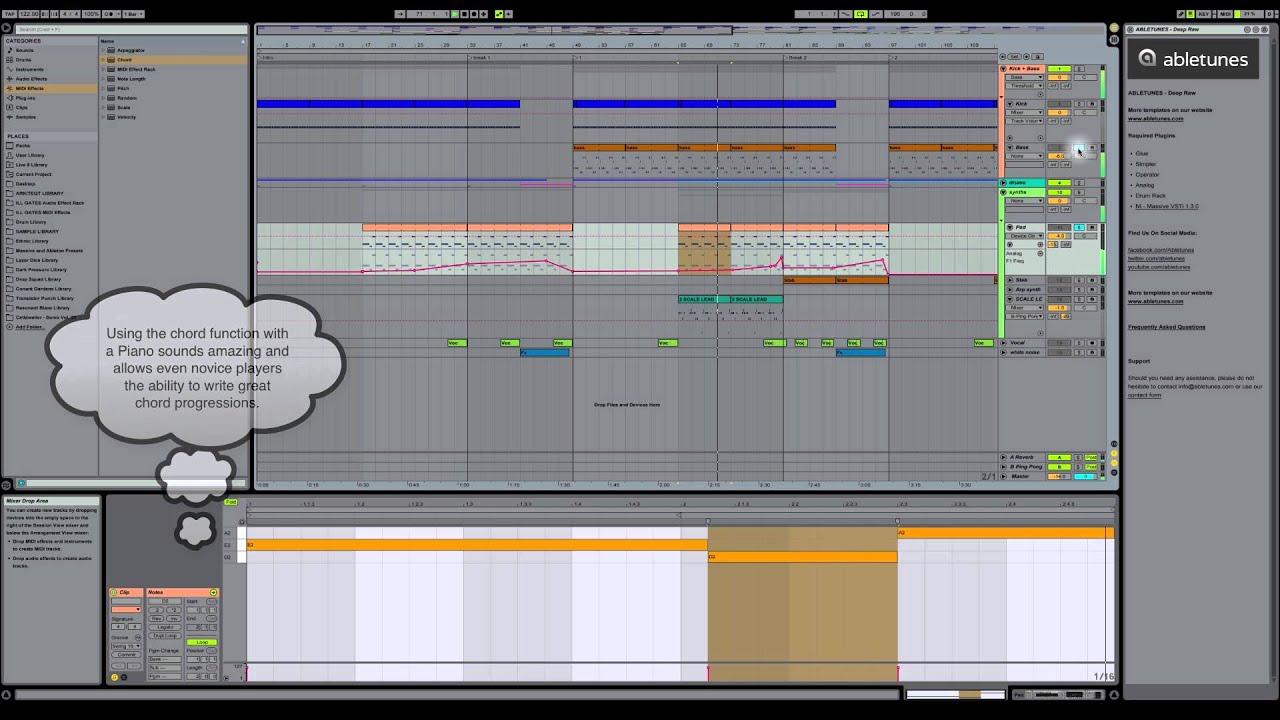Open abletunes.com link under ABLETUNES - Deep Raw
The width and height of the screenshot is (1280, 720).
pos(1155,118)
